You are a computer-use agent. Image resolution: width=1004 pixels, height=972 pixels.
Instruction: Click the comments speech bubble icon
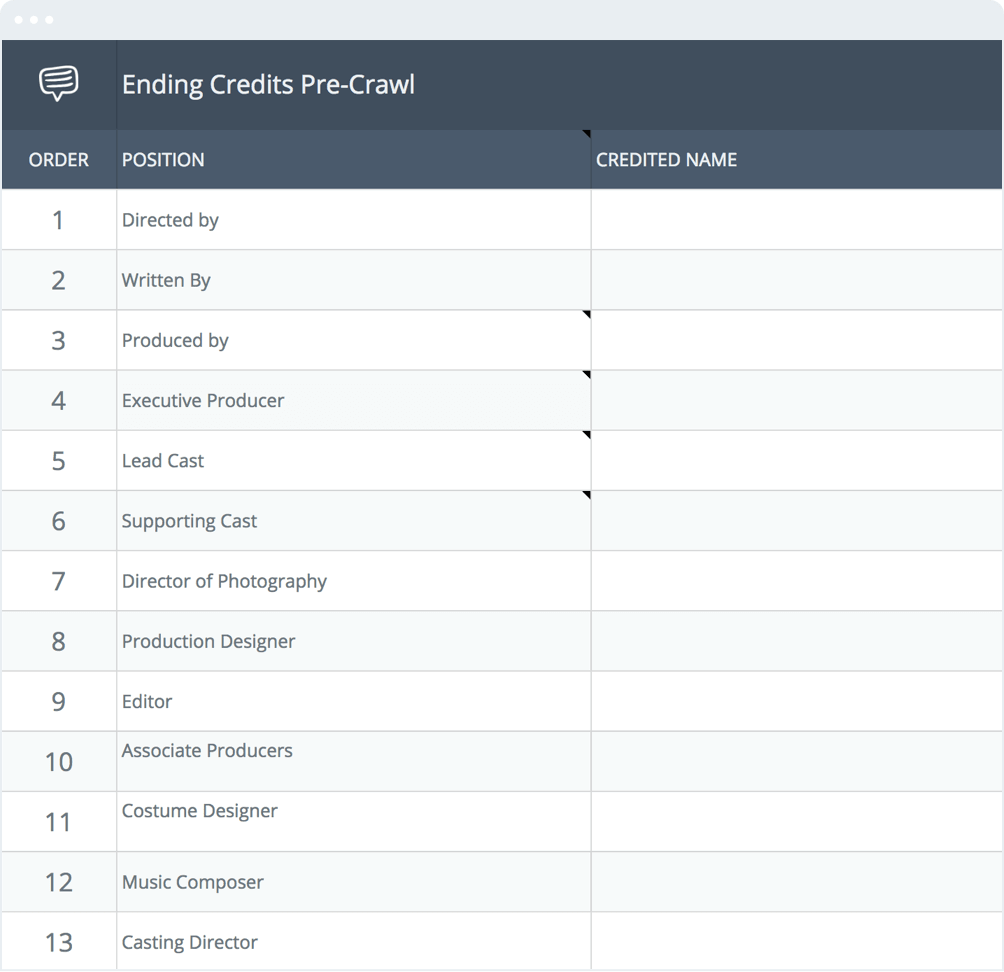(x=58, y=84)
